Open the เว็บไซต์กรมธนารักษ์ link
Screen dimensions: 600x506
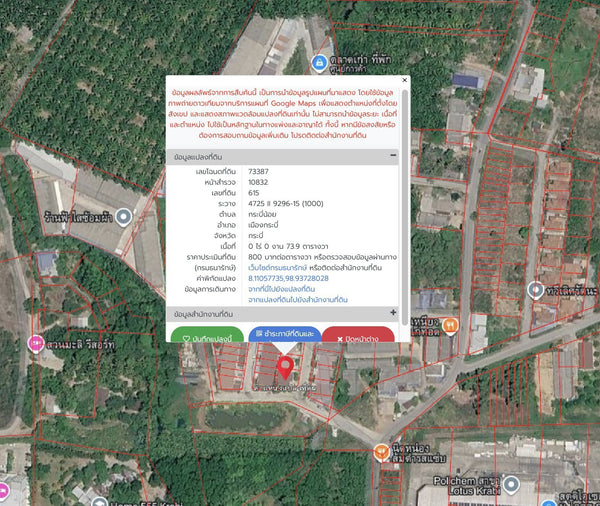(x=277, y=268)
